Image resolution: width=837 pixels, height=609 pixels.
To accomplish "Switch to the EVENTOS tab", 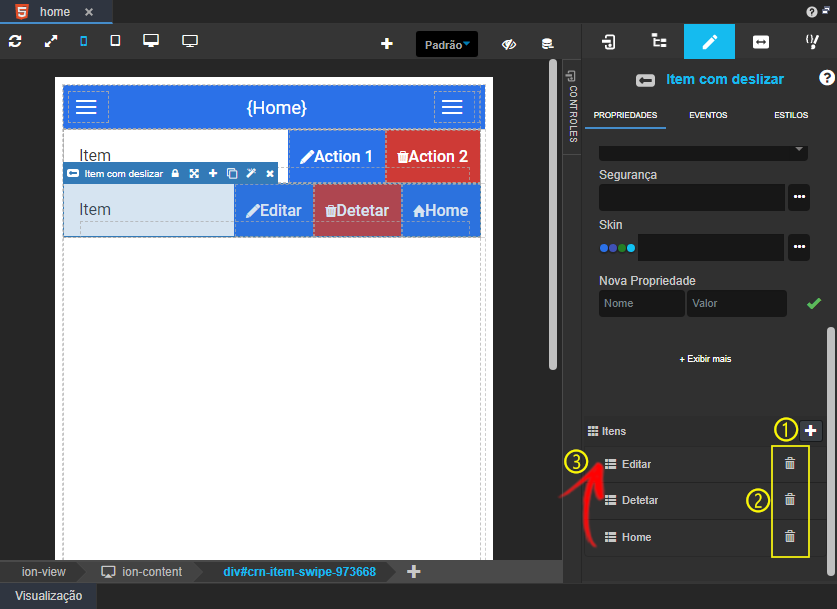I will coord(708,115).
